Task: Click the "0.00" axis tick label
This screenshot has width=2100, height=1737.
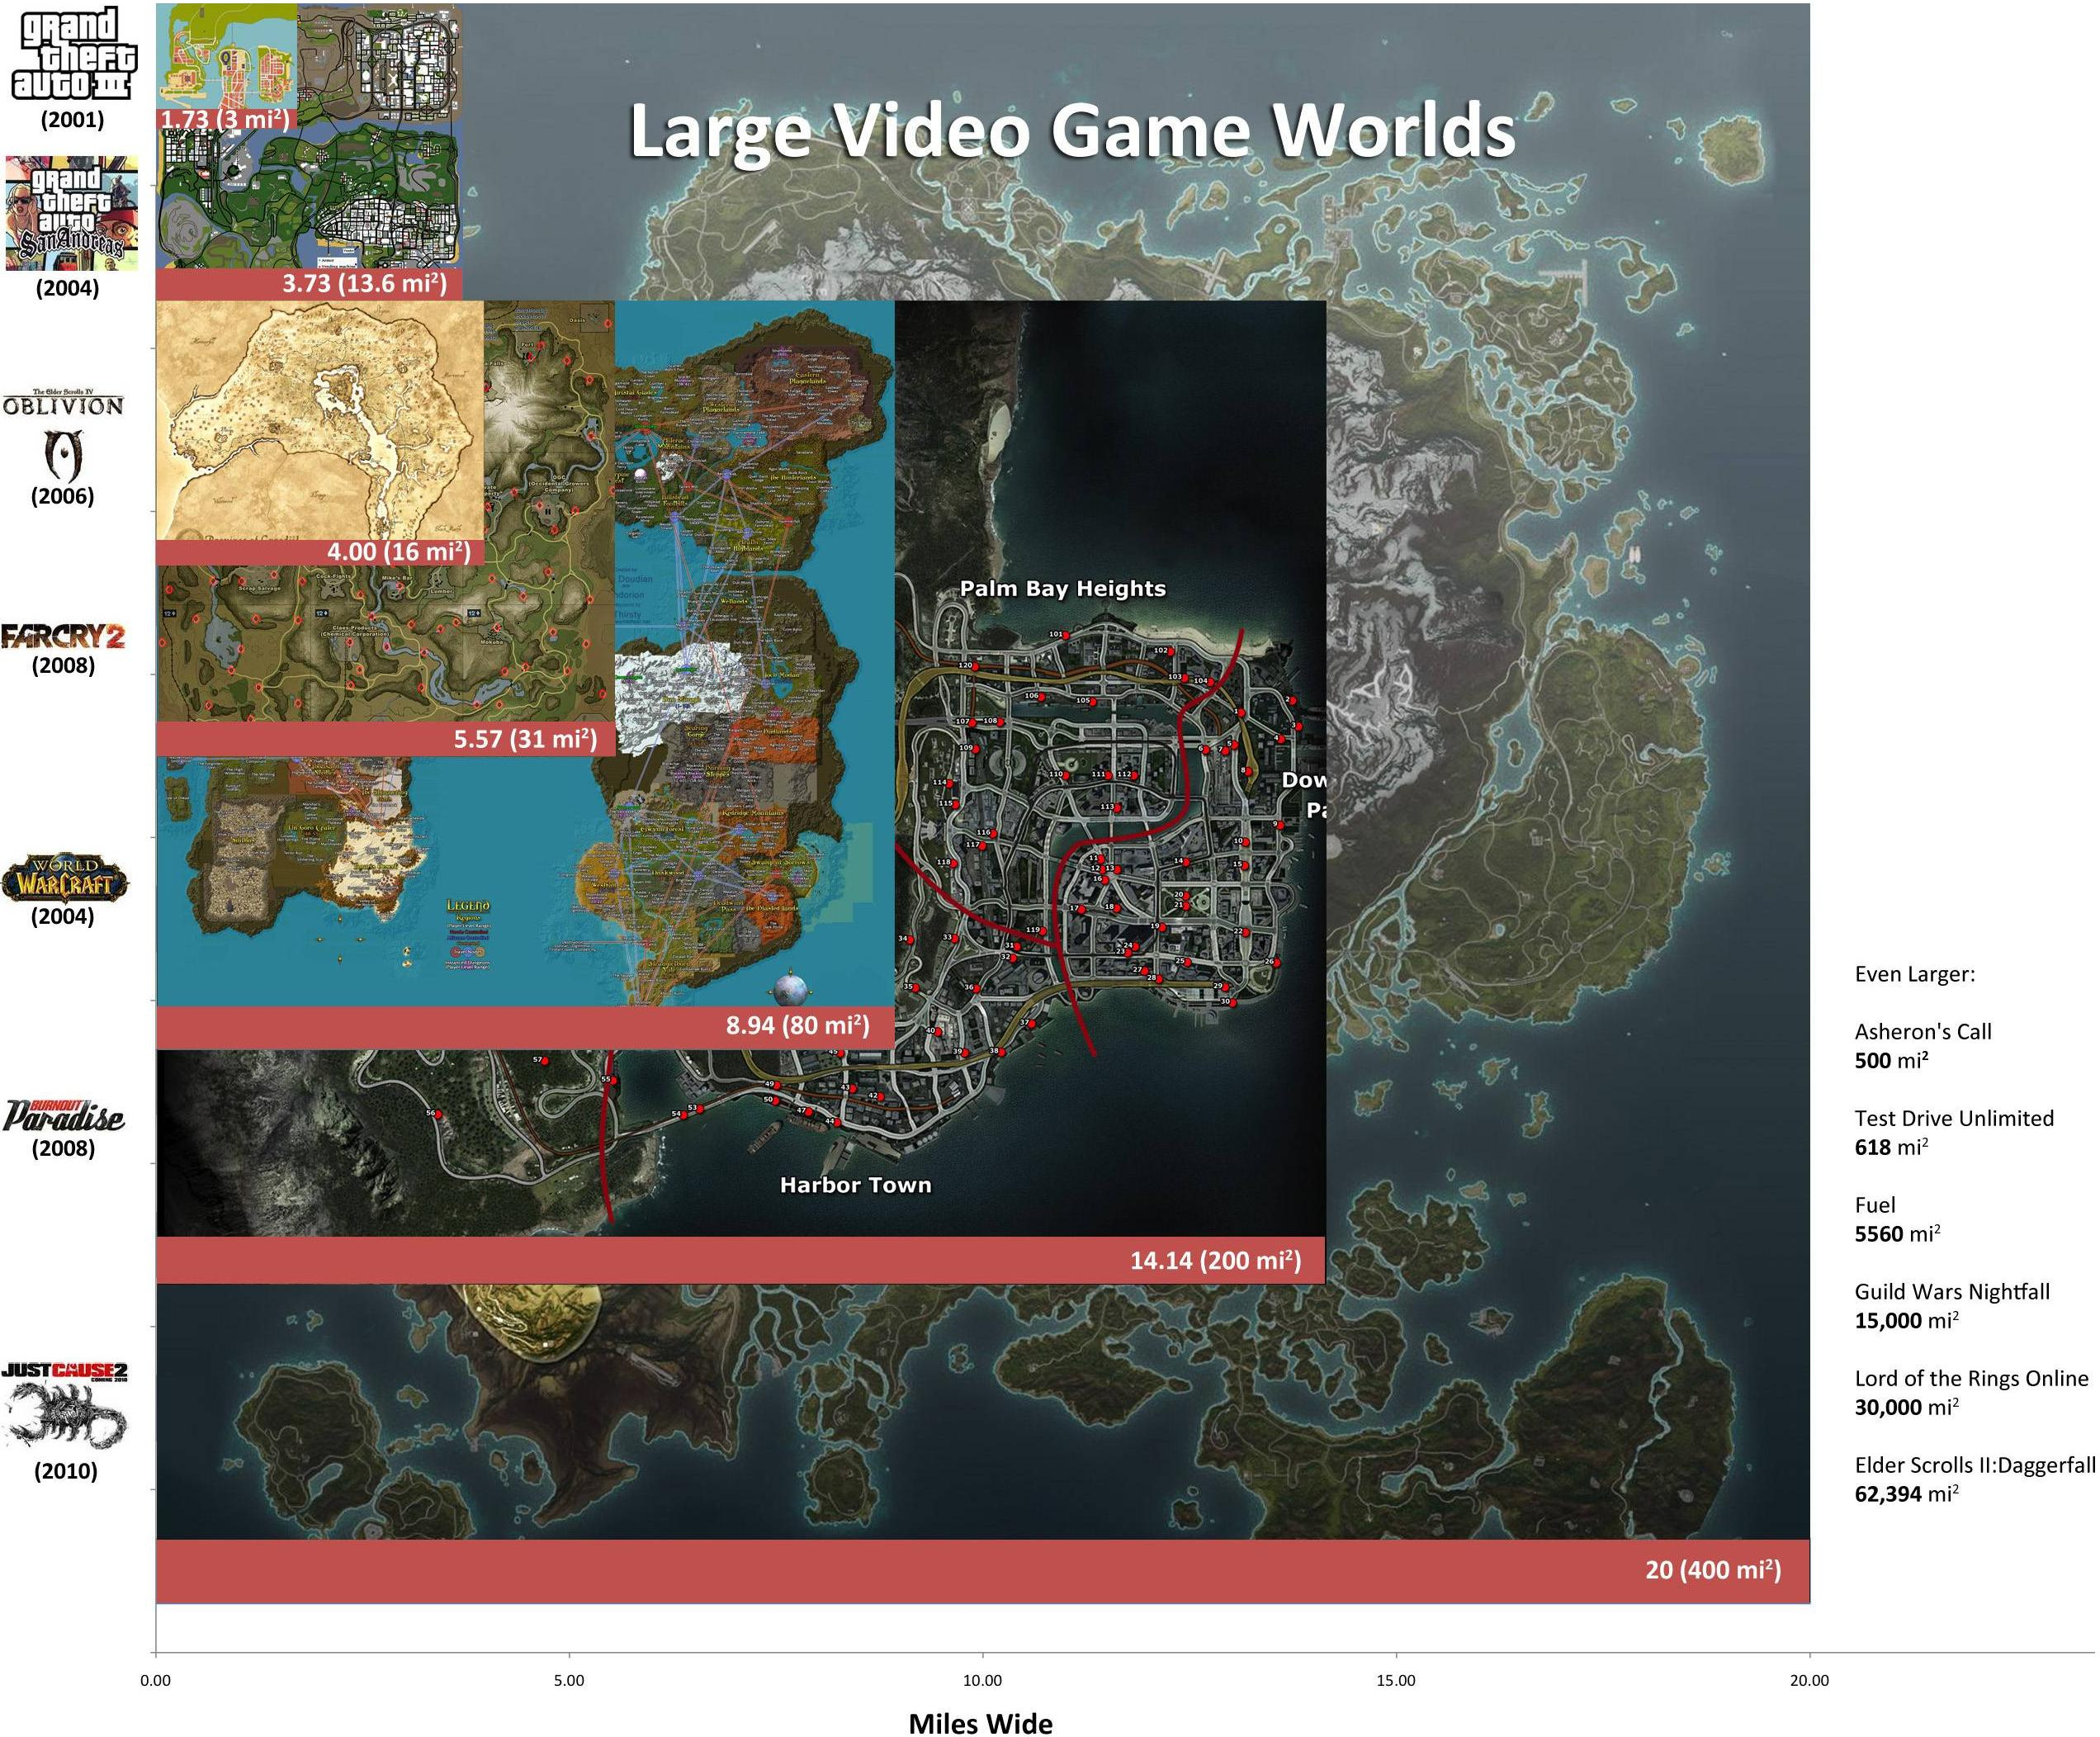Action: click(x=156, y=1680)
